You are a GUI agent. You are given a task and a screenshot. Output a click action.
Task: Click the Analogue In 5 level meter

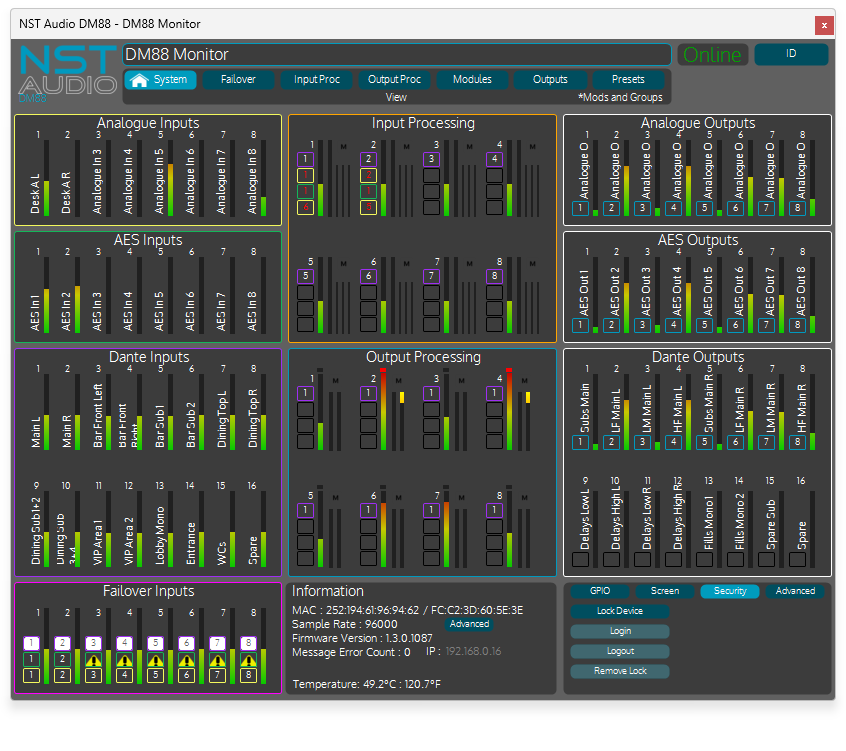170,178
